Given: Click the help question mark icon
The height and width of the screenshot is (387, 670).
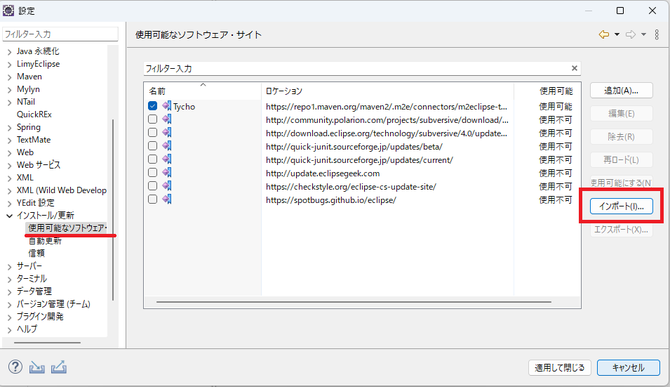Looking at the screenshot, I should [15, 367].
